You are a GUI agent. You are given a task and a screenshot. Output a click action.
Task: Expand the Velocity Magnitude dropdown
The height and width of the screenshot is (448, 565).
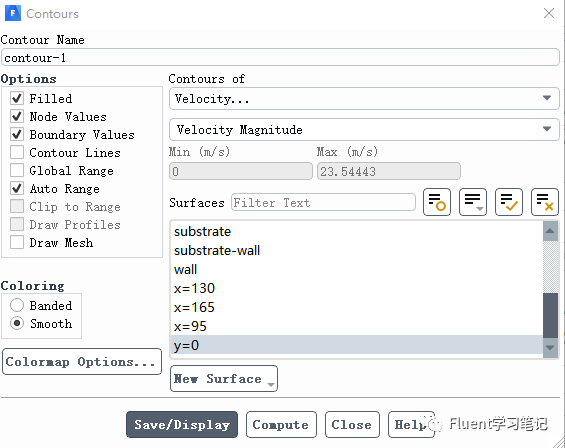click(x=364, y=129)
